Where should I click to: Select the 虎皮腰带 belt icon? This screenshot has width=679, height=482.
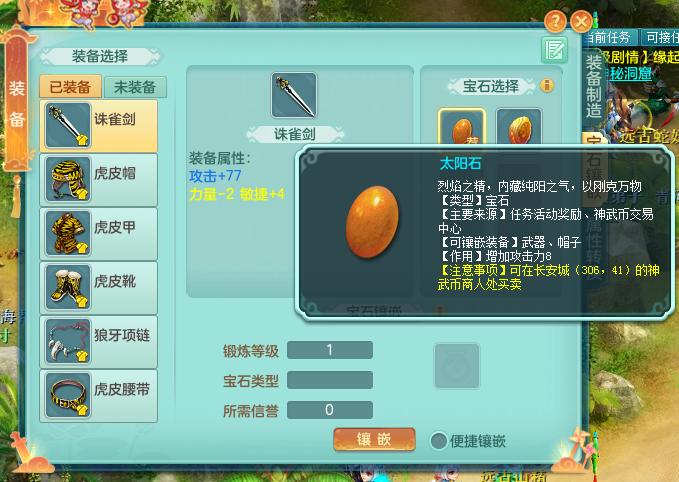[x=68, y=395]
